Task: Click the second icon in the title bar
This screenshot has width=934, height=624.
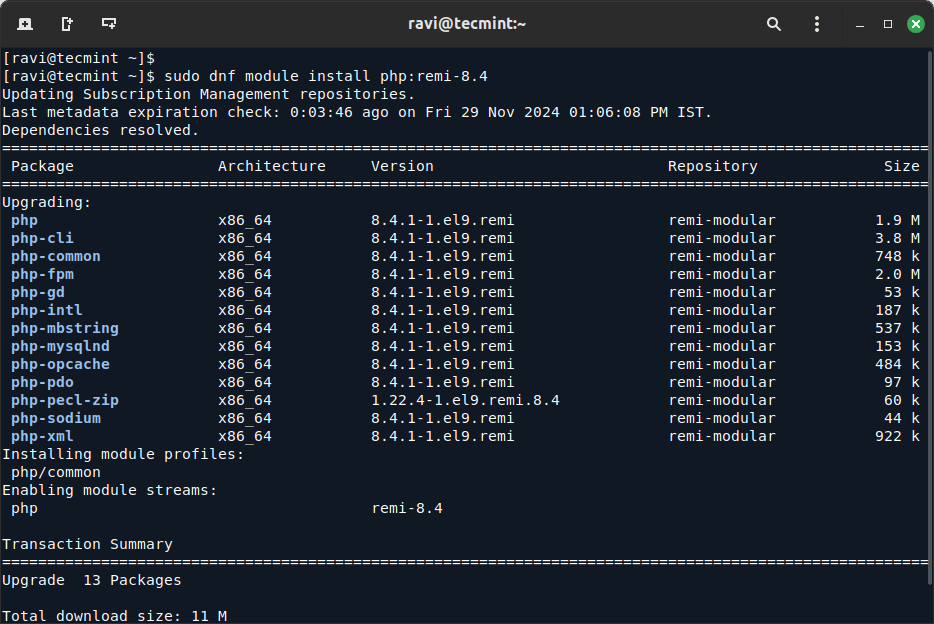Action: (x=67, y=24)
